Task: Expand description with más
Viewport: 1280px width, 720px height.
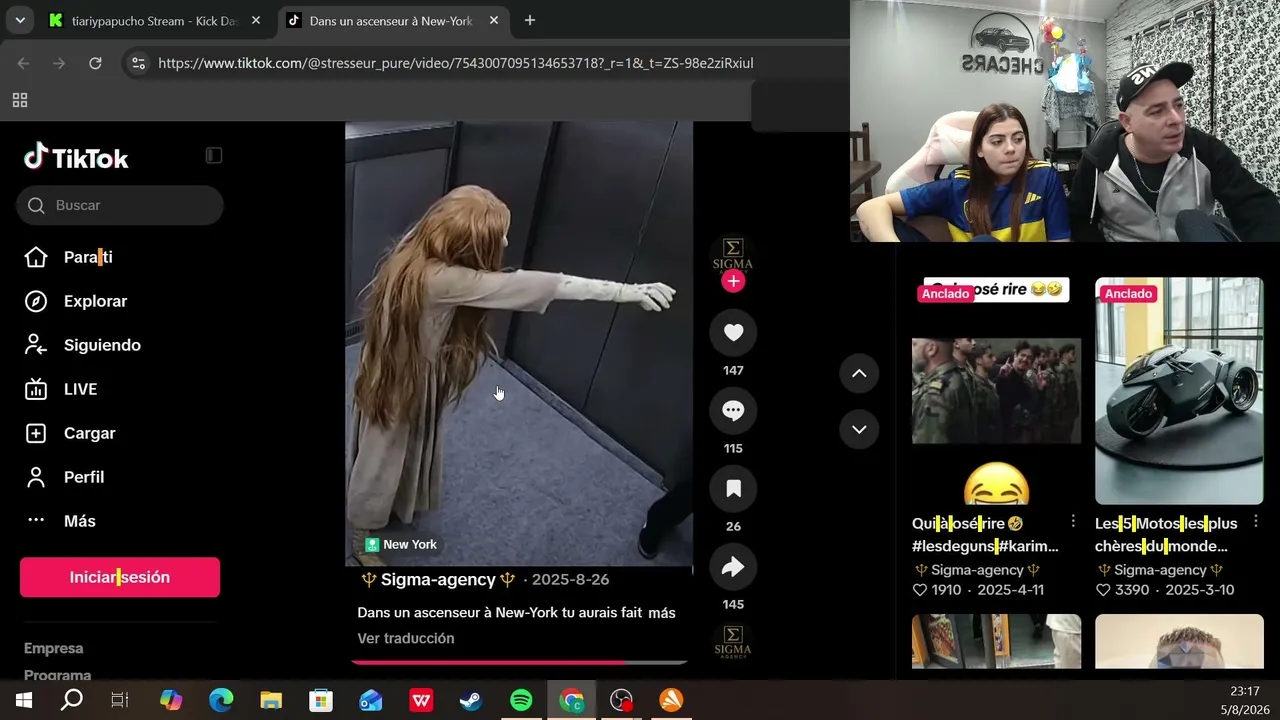Action: [662, 613]
